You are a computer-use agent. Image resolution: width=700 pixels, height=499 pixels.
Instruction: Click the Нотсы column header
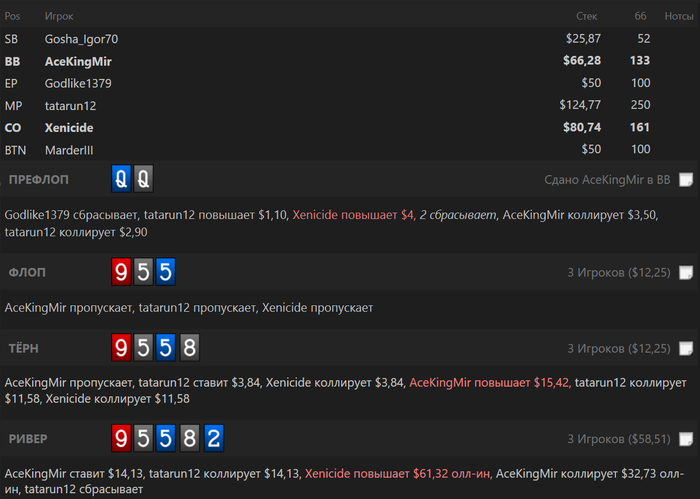[x=679, y=17]
